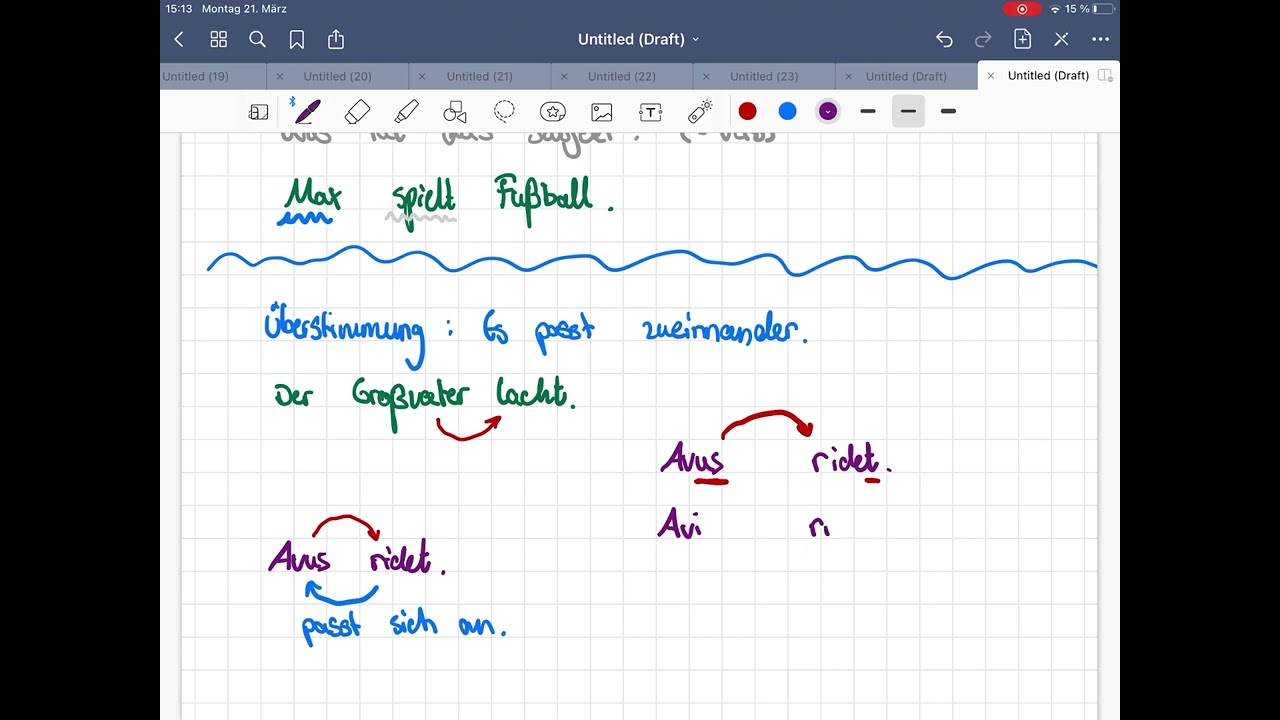Pick the red pen color
This screenshot has width=1280, height=720.
click(x=747, y=111)
